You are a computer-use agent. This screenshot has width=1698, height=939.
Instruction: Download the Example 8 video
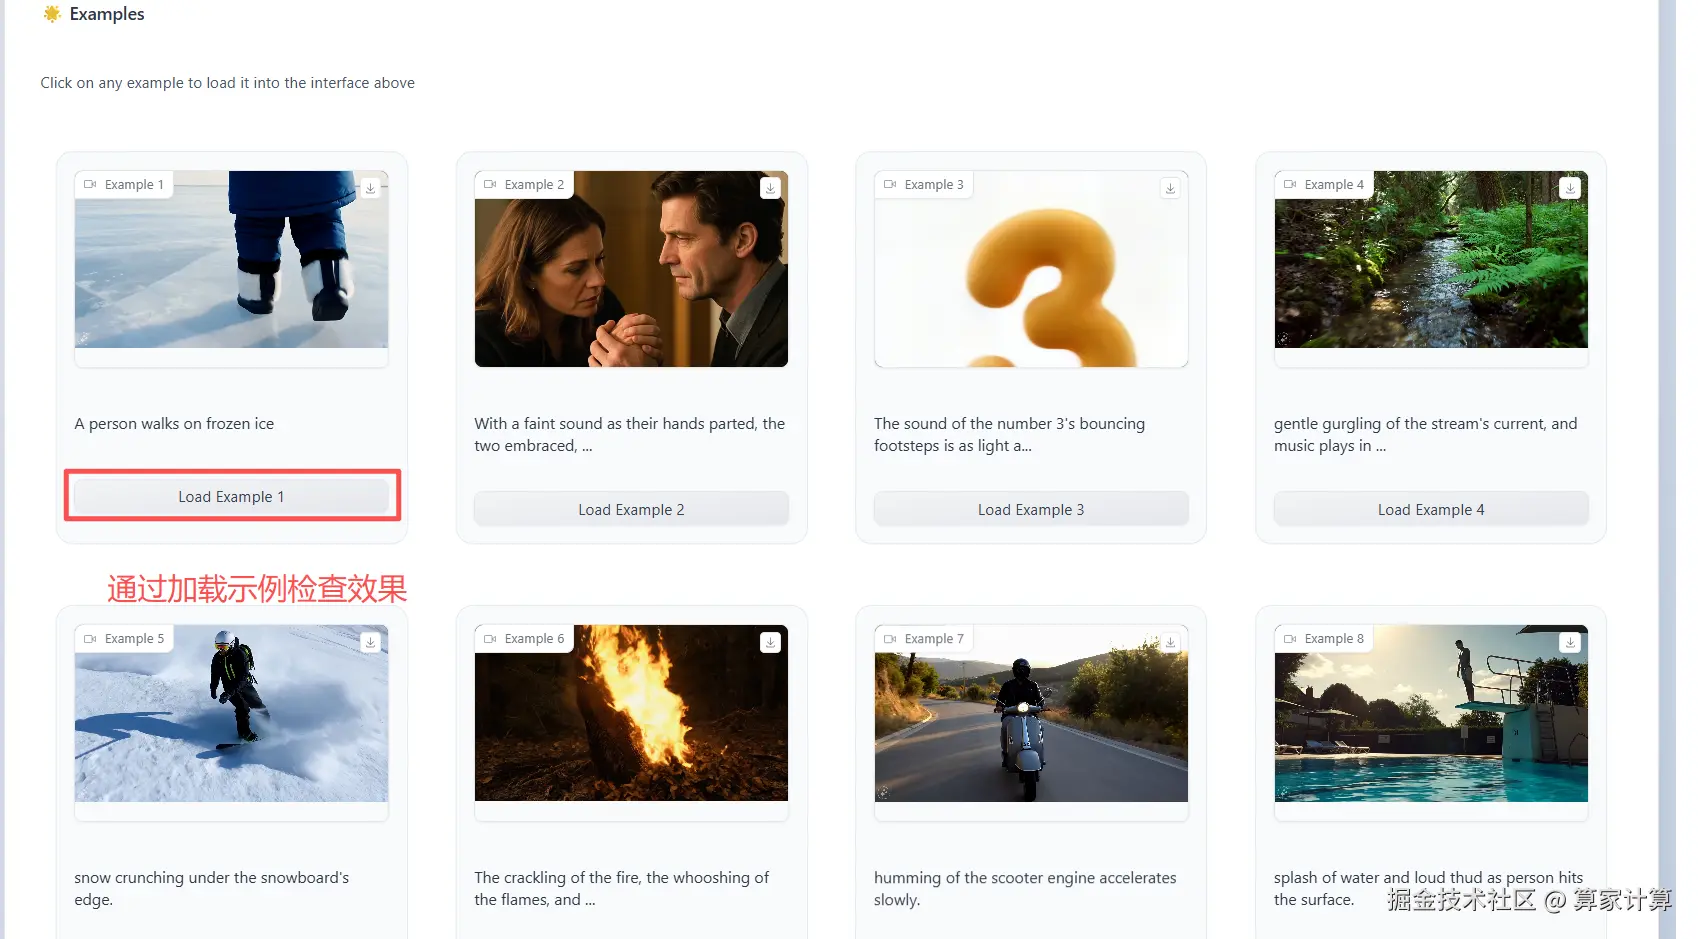[1570, 642]
